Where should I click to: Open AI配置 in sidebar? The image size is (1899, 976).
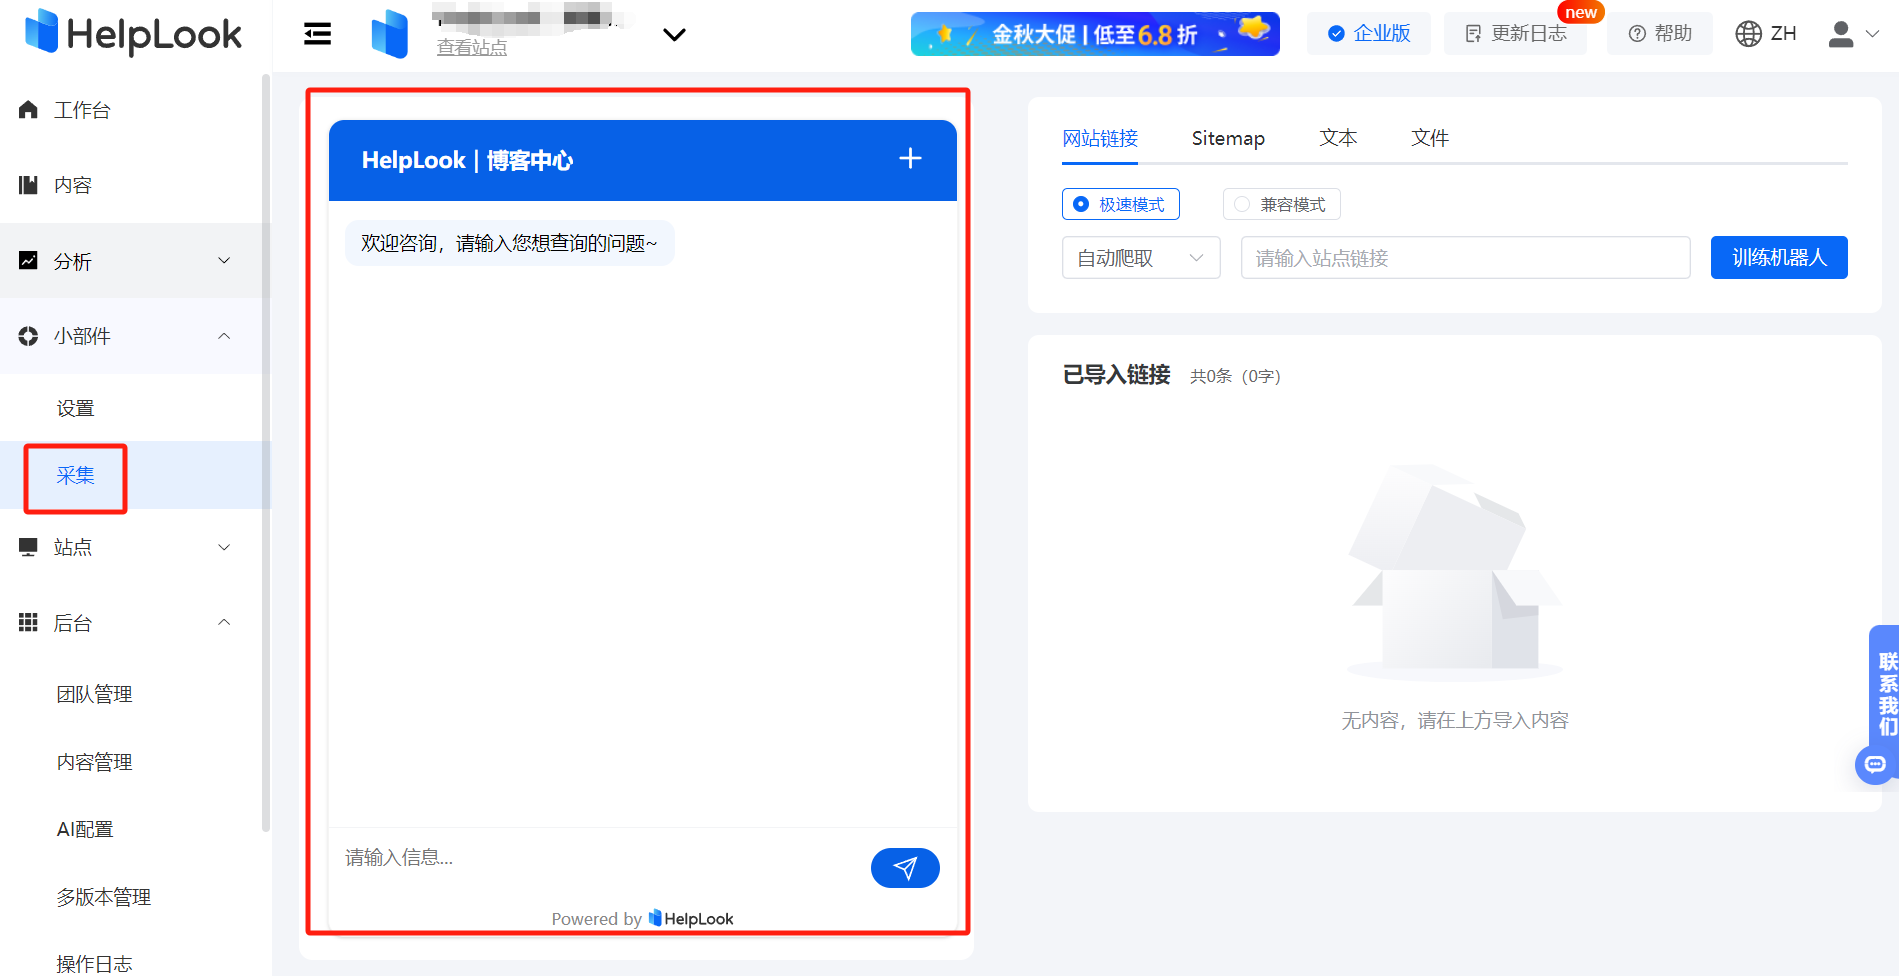pyautogui.click(x=85, y=829)
